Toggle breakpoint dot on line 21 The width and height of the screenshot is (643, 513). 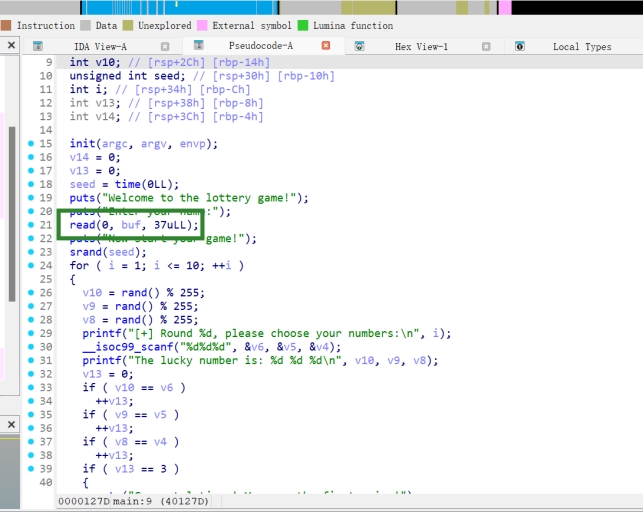[x=31, y=225]
